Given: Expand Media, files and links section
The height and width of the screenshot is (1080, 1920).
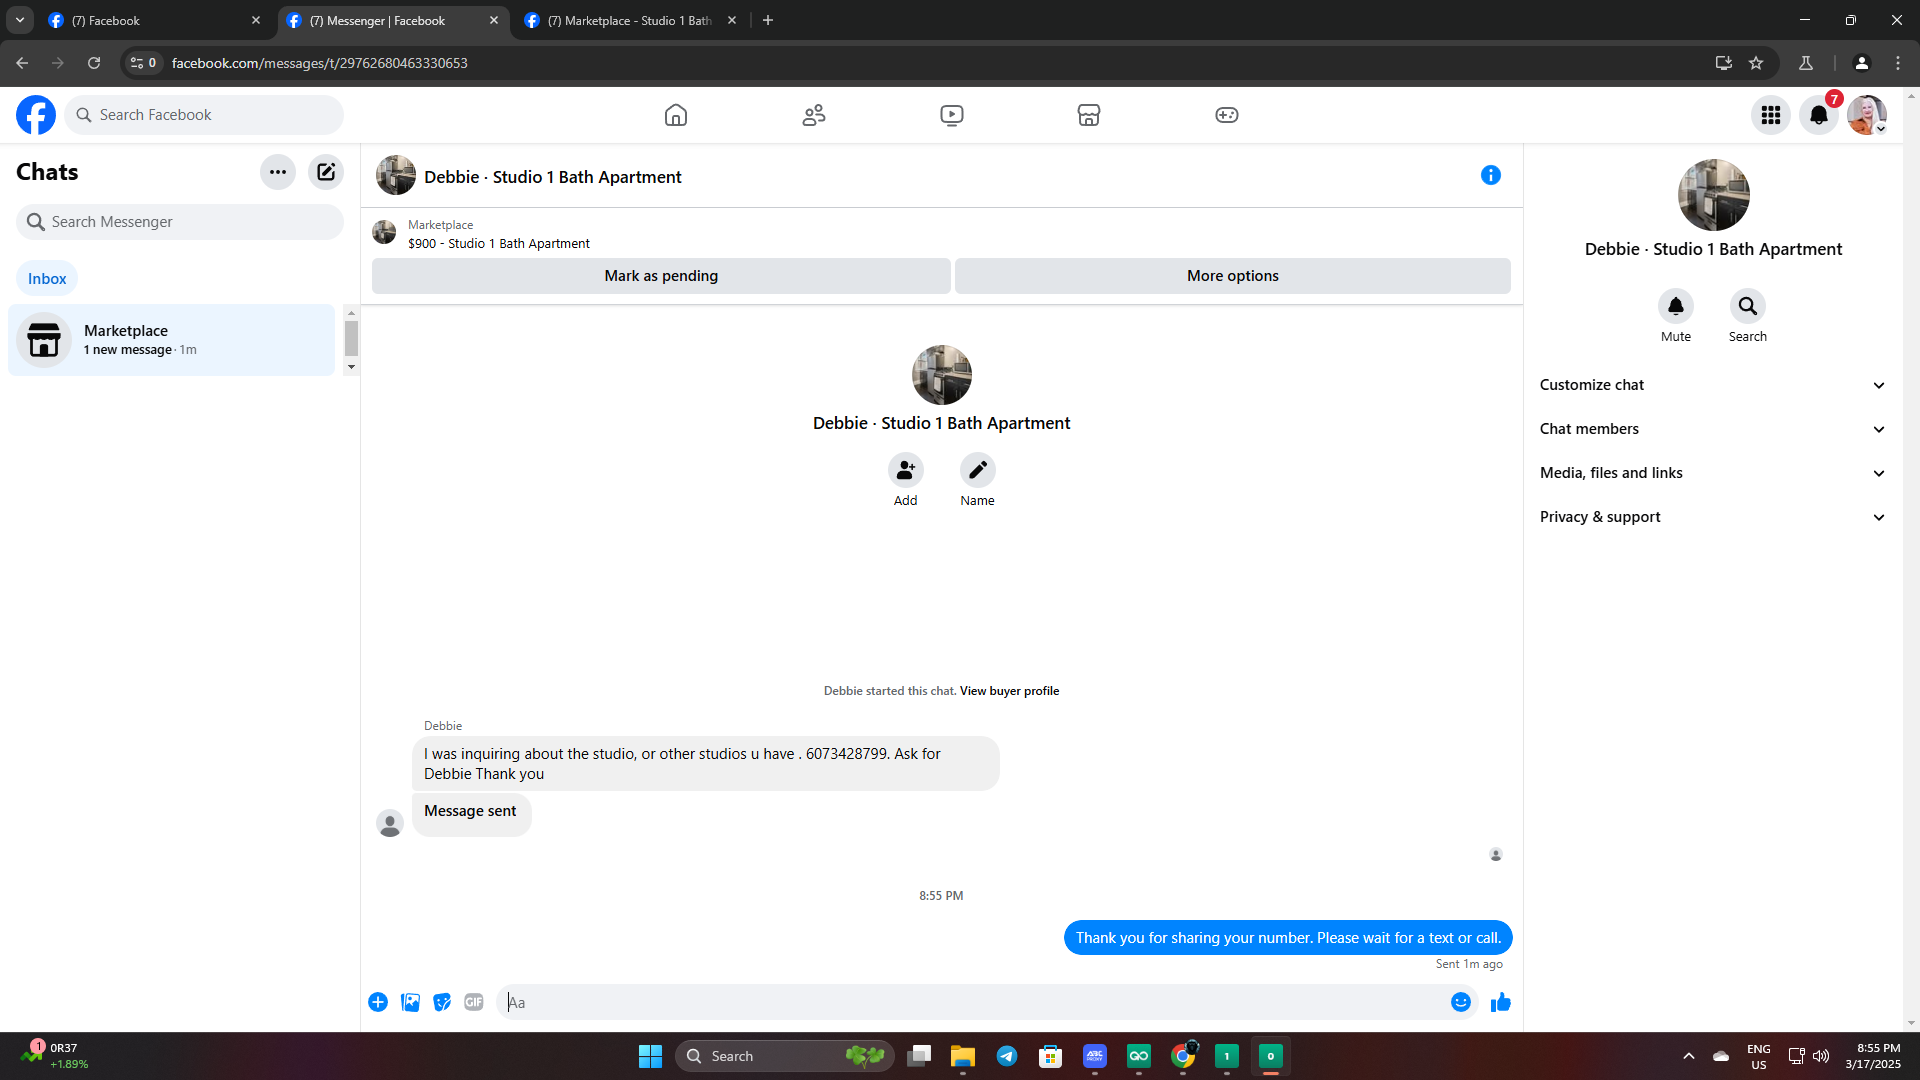Looking at the screenshot, I should click(x=1713, y=473).
